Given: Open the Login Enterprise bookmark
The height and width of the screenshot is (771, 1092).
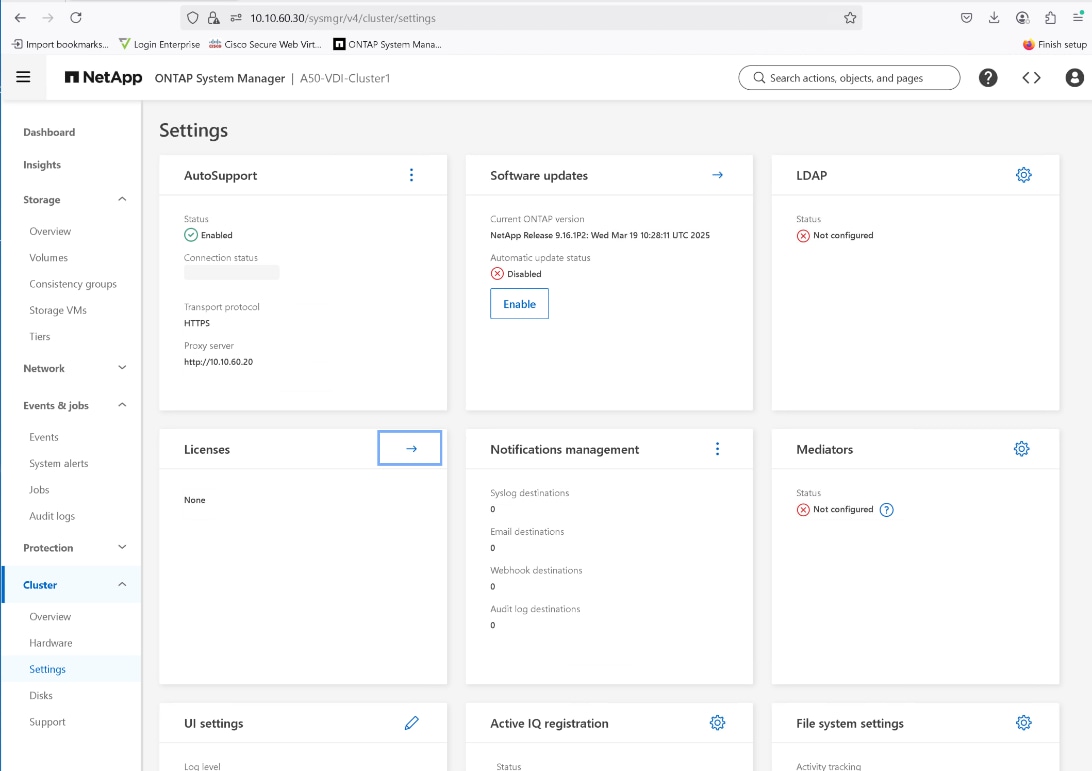Looking at the screenshot, I should [159, 44].
